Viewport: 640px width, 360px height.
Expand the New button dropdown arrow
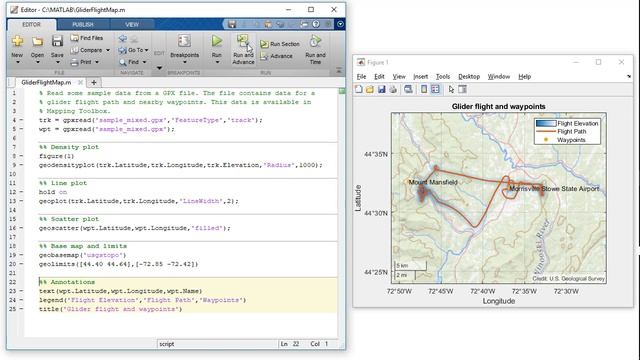tap(17, 62)
